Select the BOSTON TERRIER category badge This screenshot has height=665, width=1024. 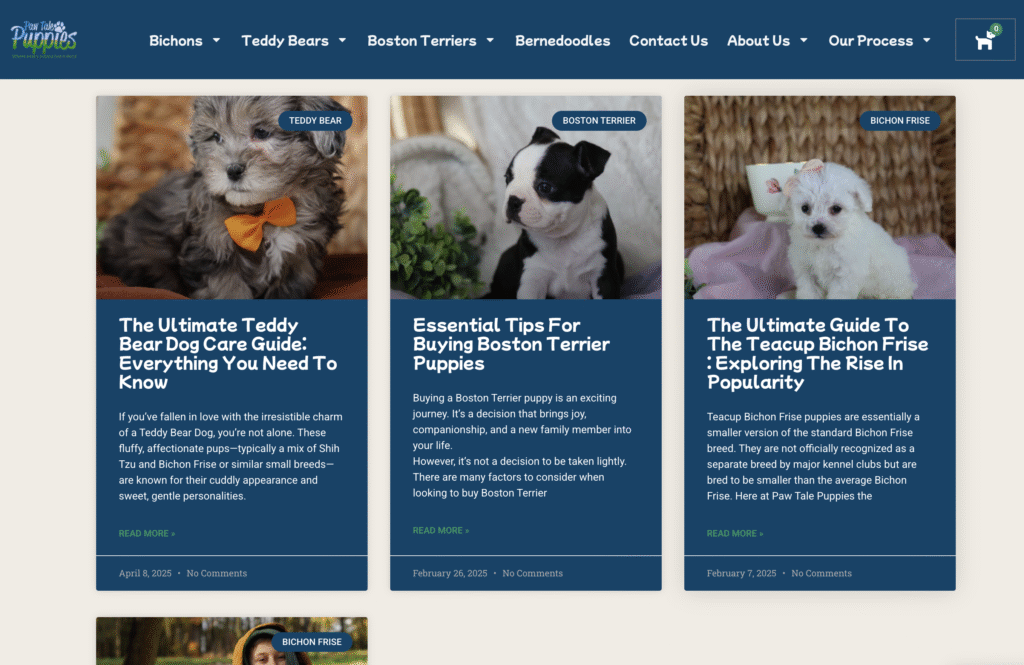(599, 121)
